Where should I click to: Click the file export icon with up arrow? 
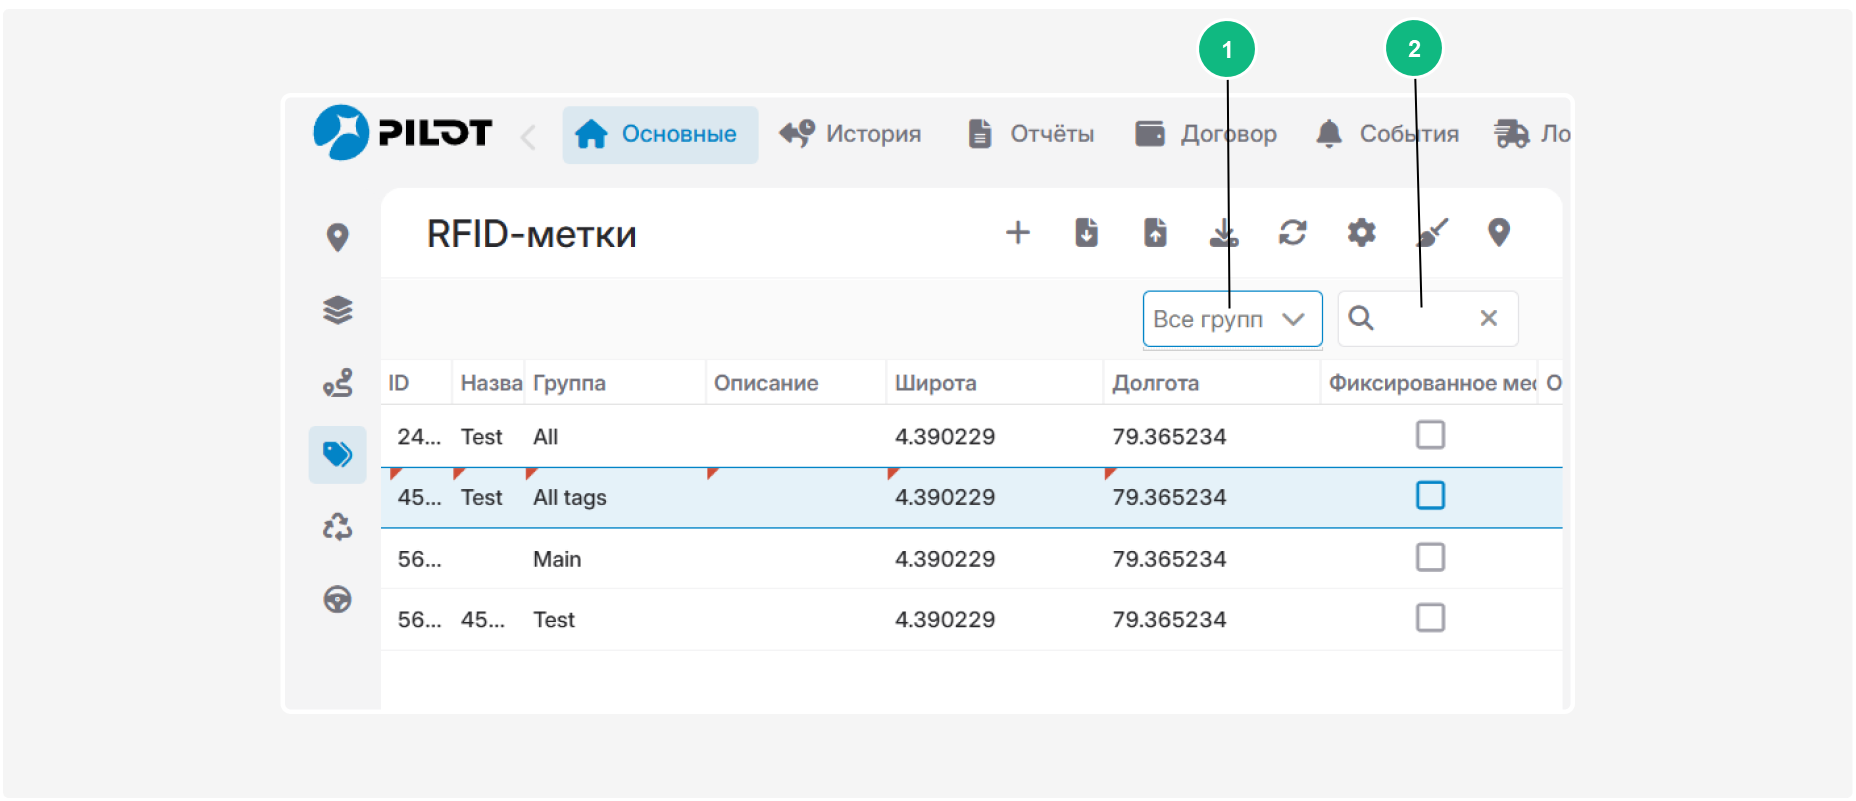(1156, 233)
